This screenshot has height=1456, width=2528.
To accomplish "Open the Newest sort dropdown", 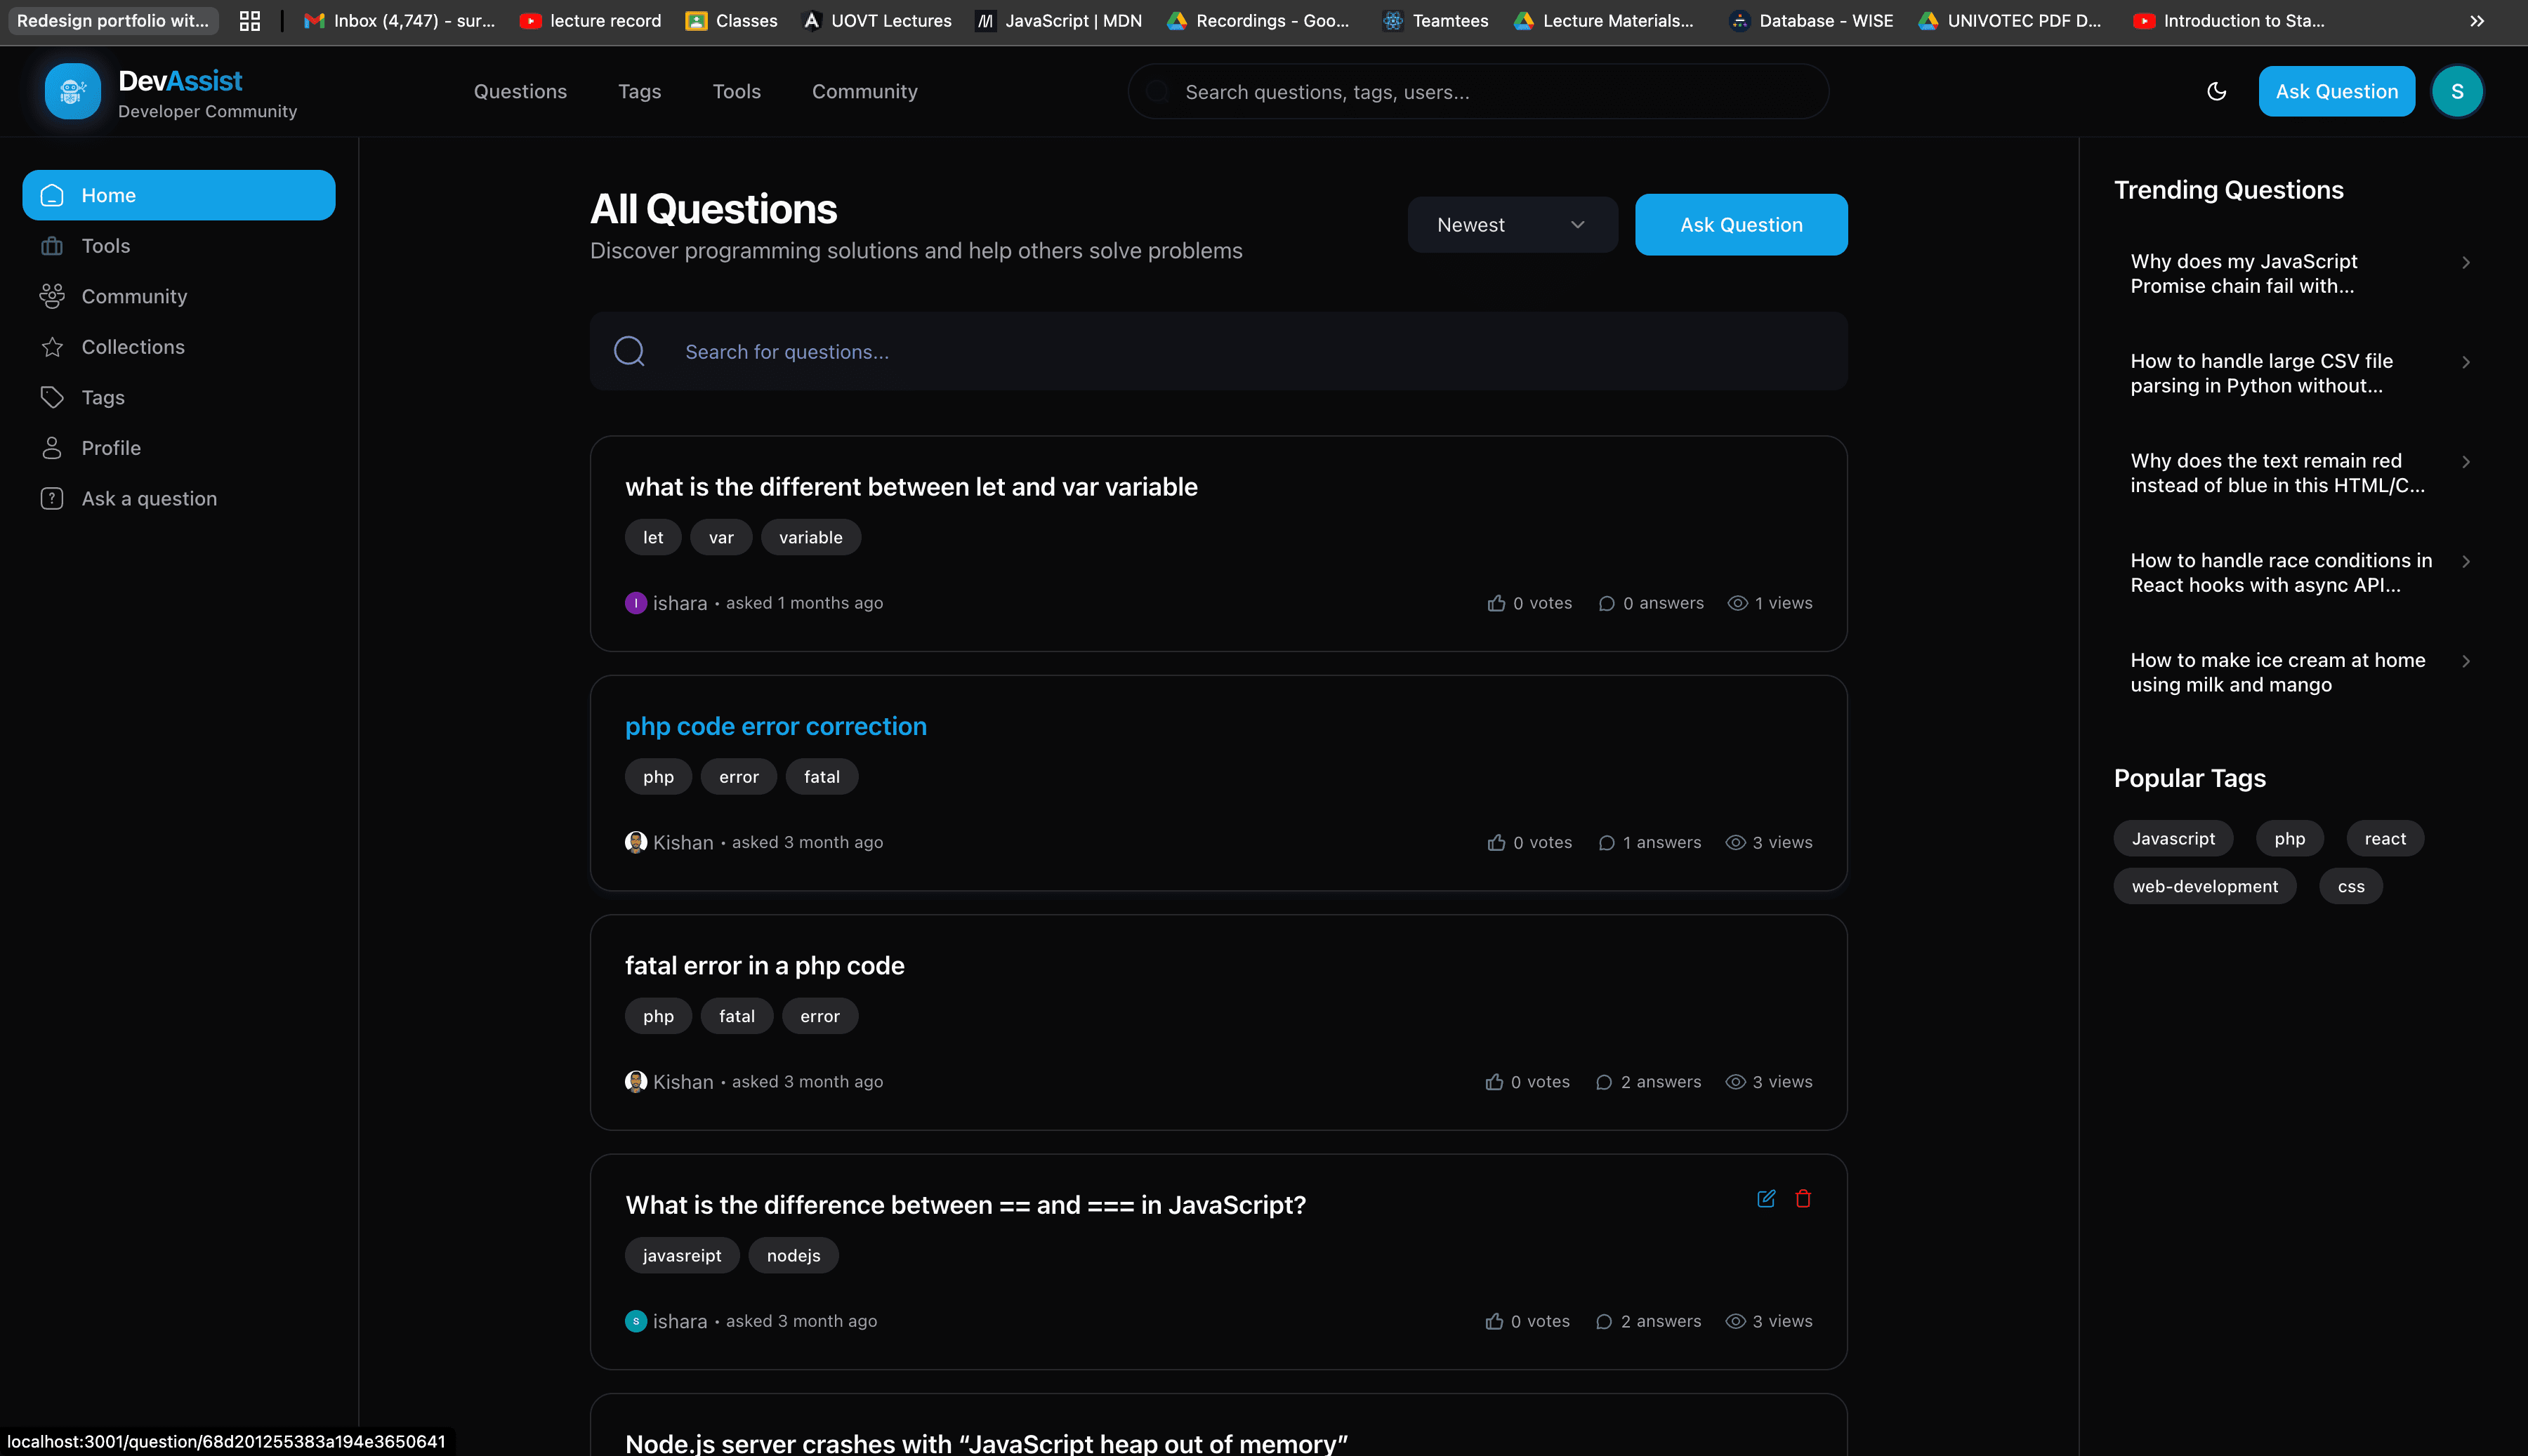I will click(x=1512, y=224).
